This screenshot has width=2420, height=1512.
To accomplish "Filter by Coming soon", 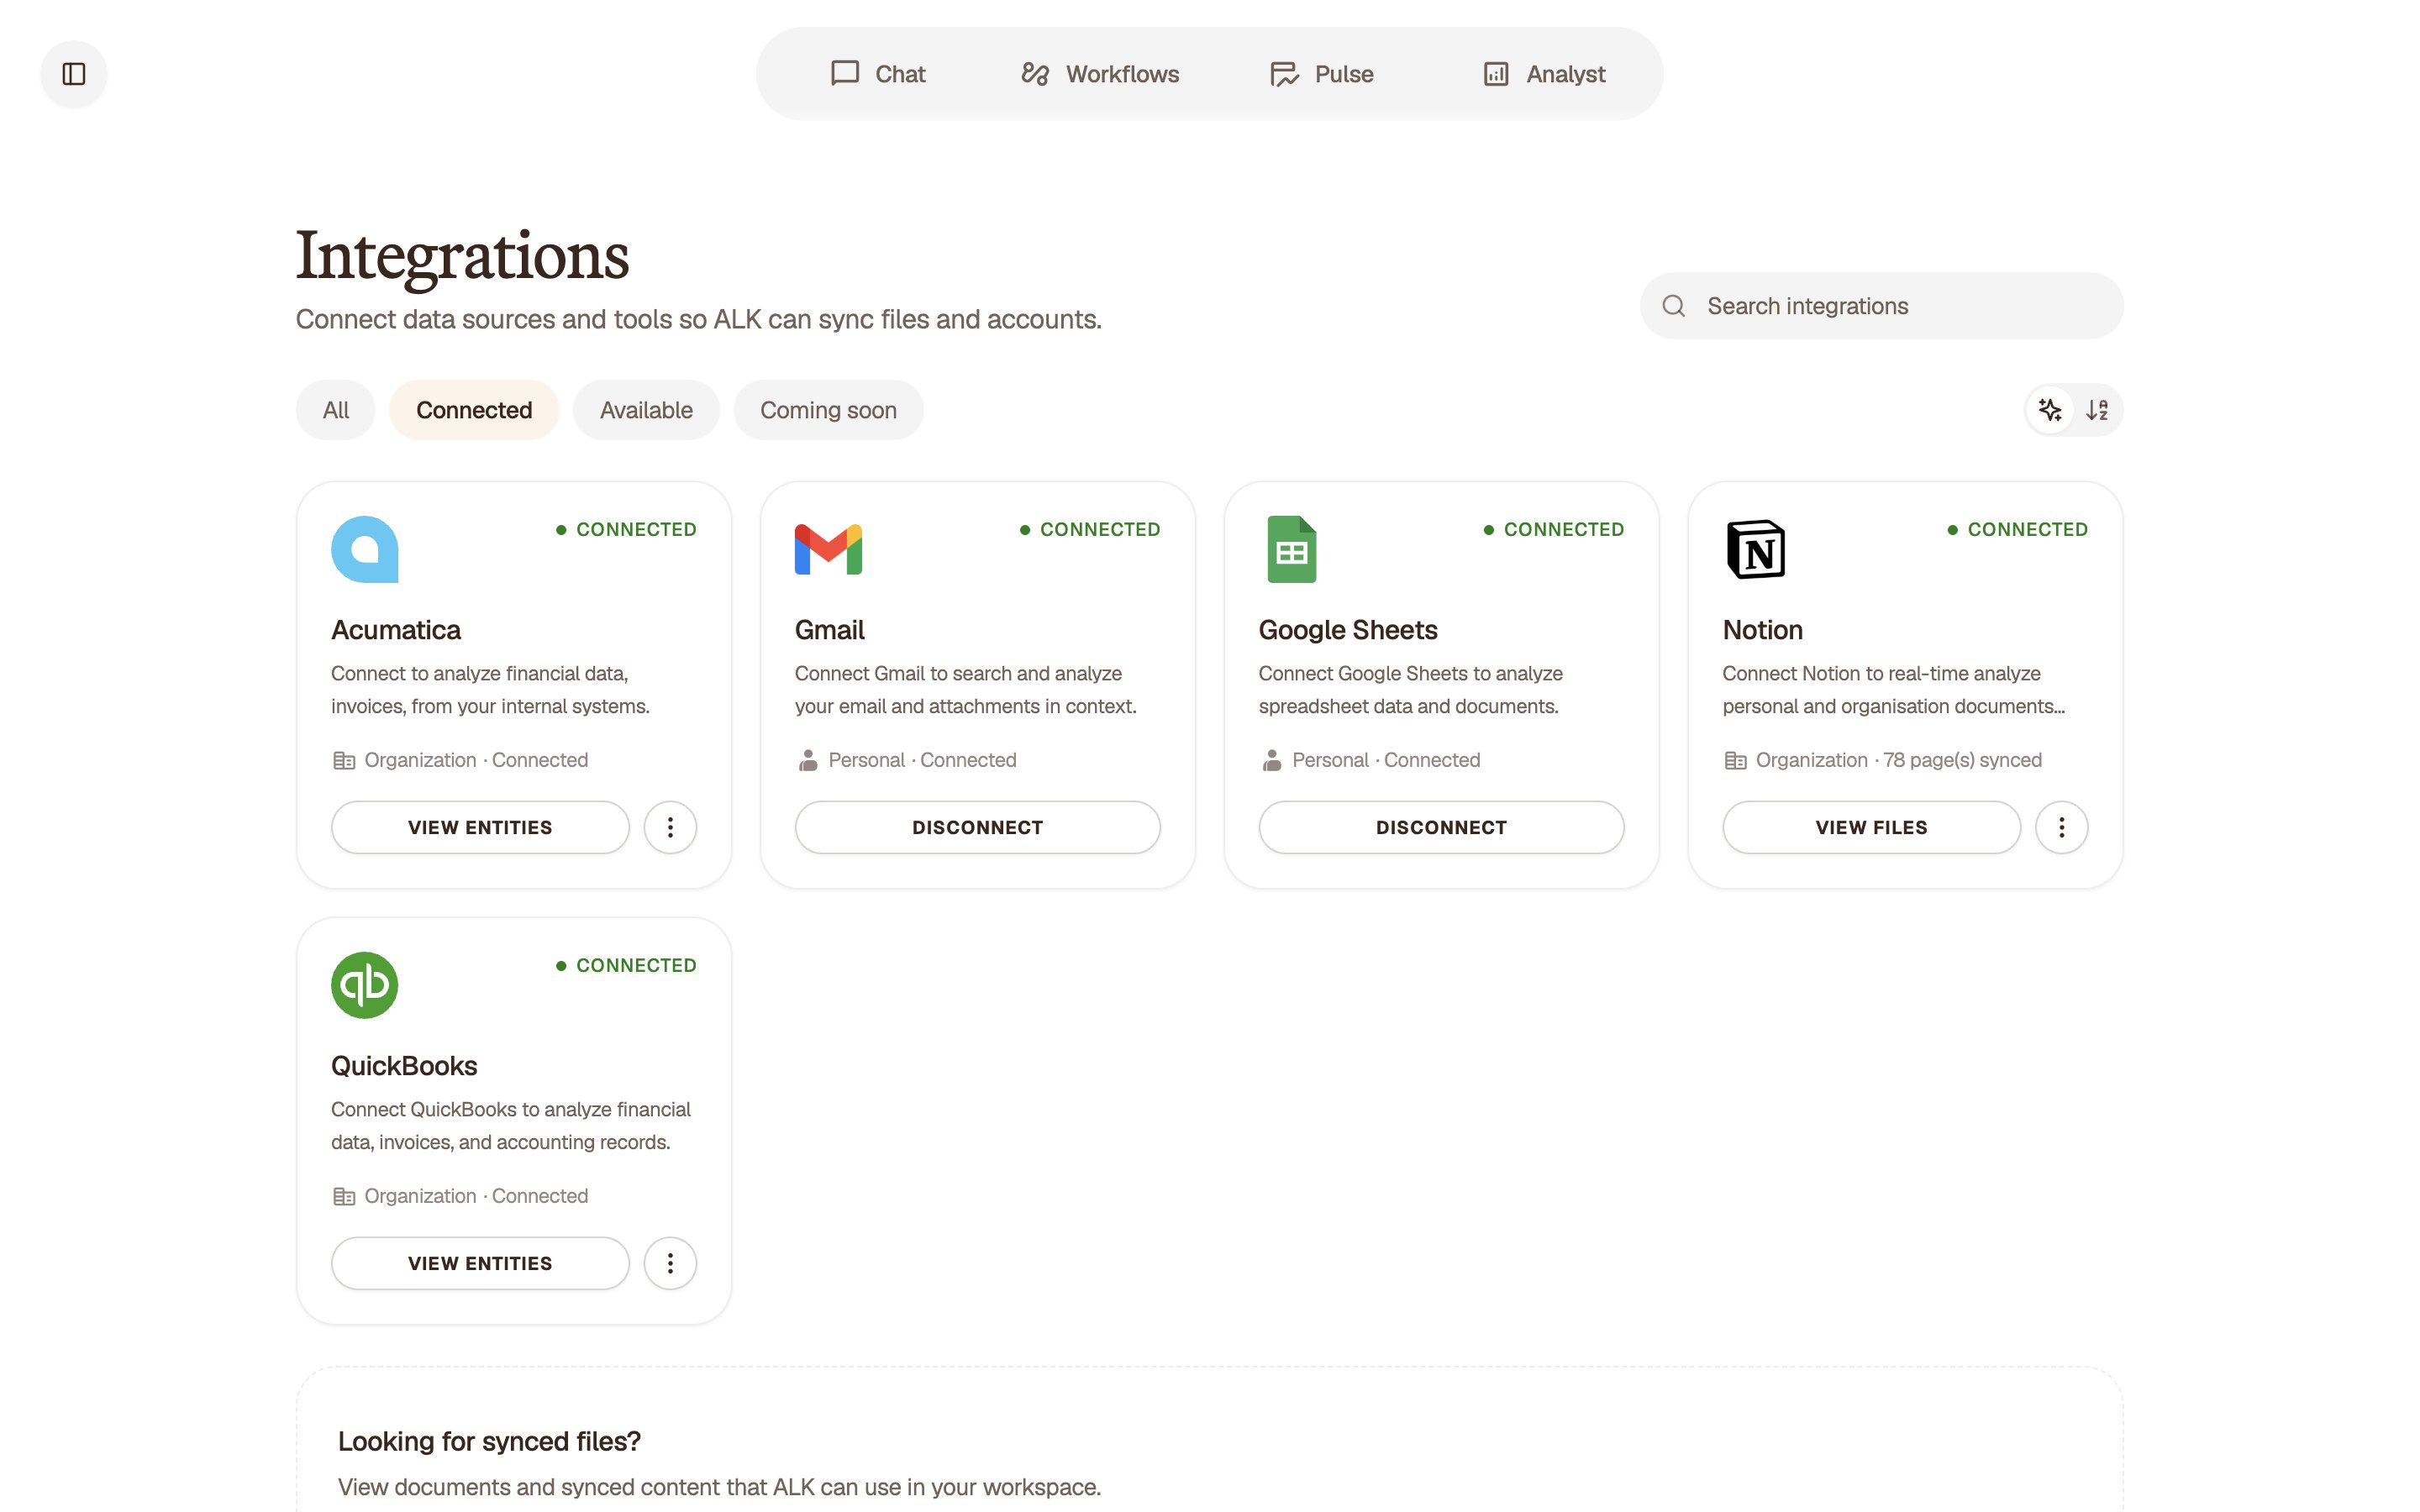I will [828, 410].
